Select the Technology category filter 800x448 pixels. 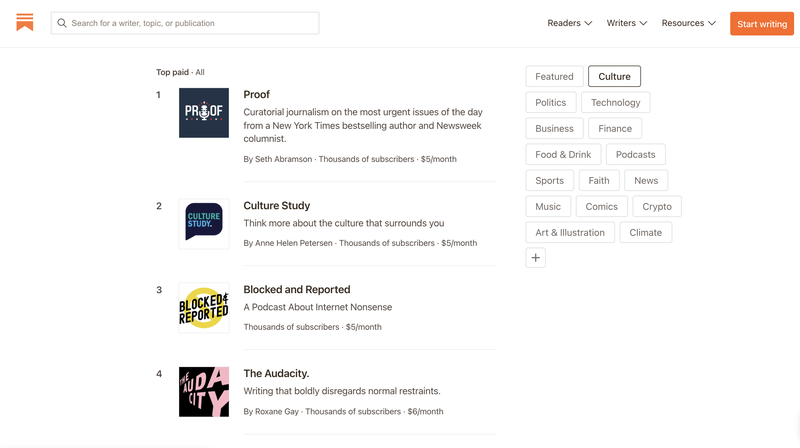(615, 103)
